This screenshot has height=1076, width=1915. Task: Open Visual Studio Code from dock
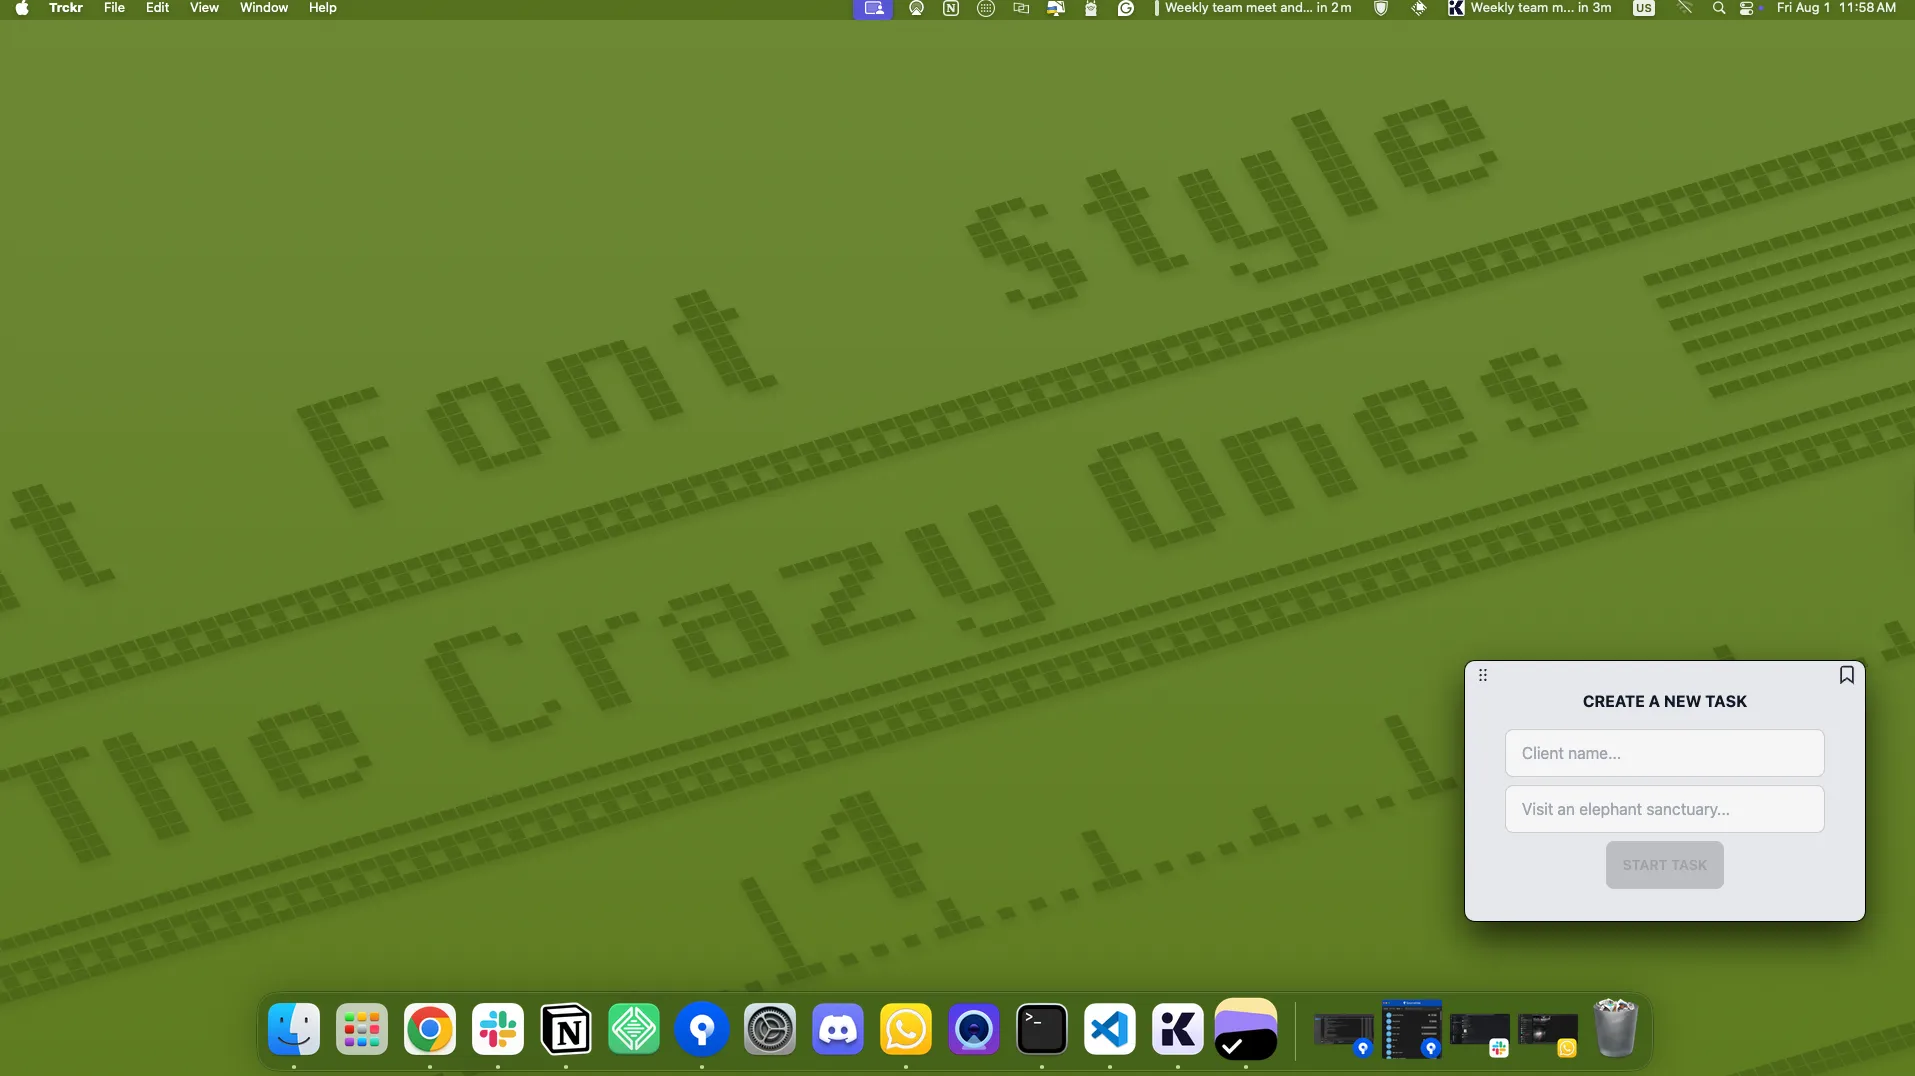point(1110,1029)
